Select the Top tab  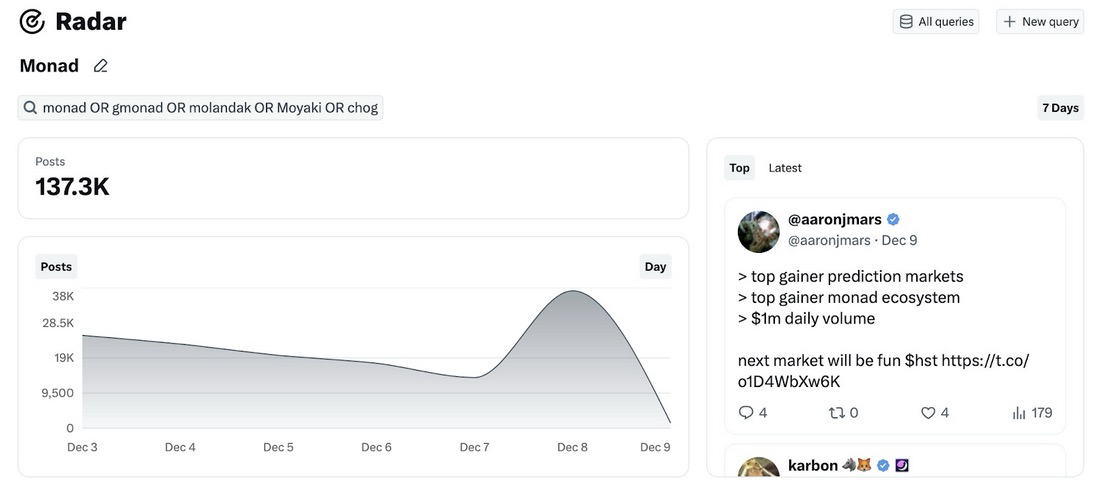[x=740, y=168]
